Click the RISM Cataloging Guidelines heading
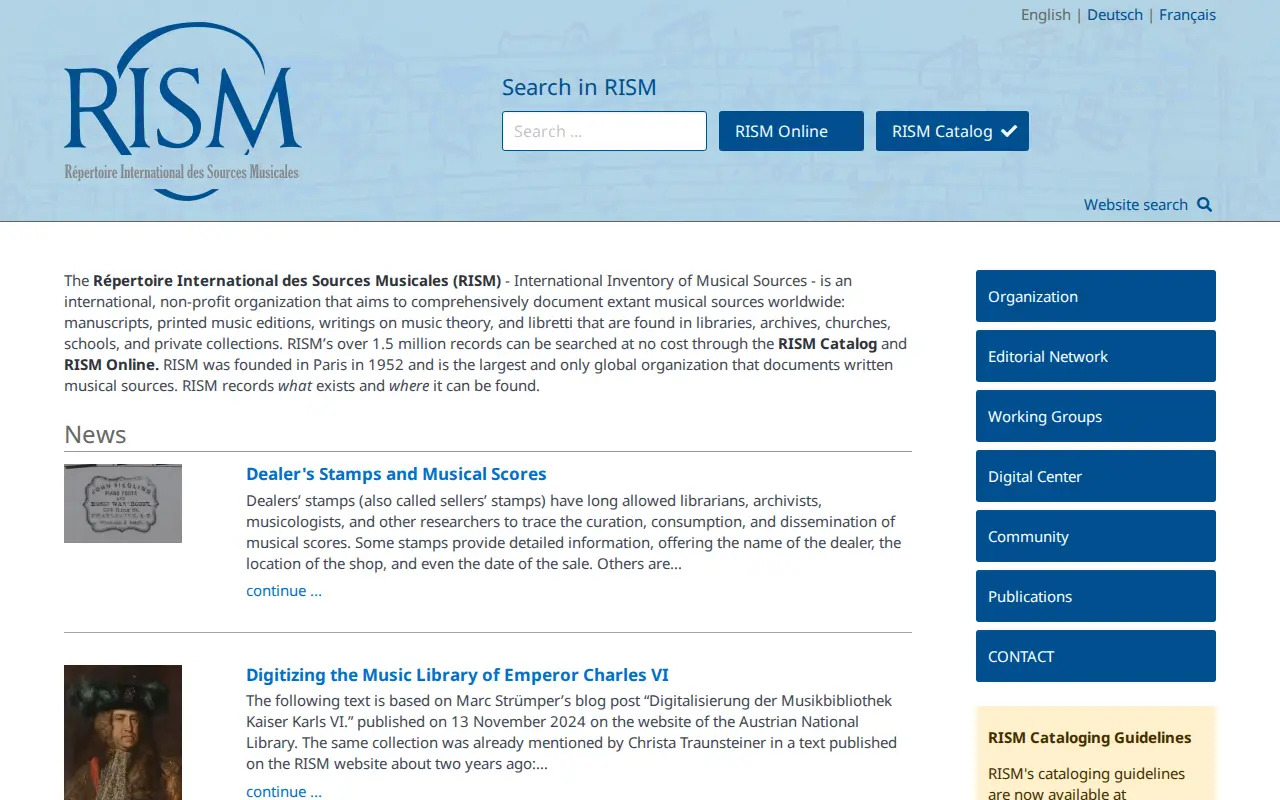Image resolution: width=1280 pixels, height=800 pixels. tap(1090, 738)
